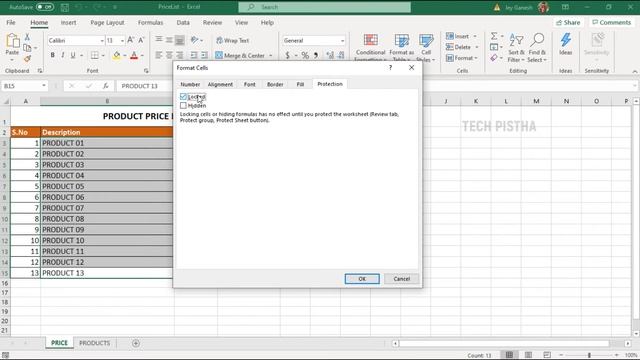This screenshot has width=640, height=360.
Task: Add a new sheet with plus icon
Action: [136, 343]
